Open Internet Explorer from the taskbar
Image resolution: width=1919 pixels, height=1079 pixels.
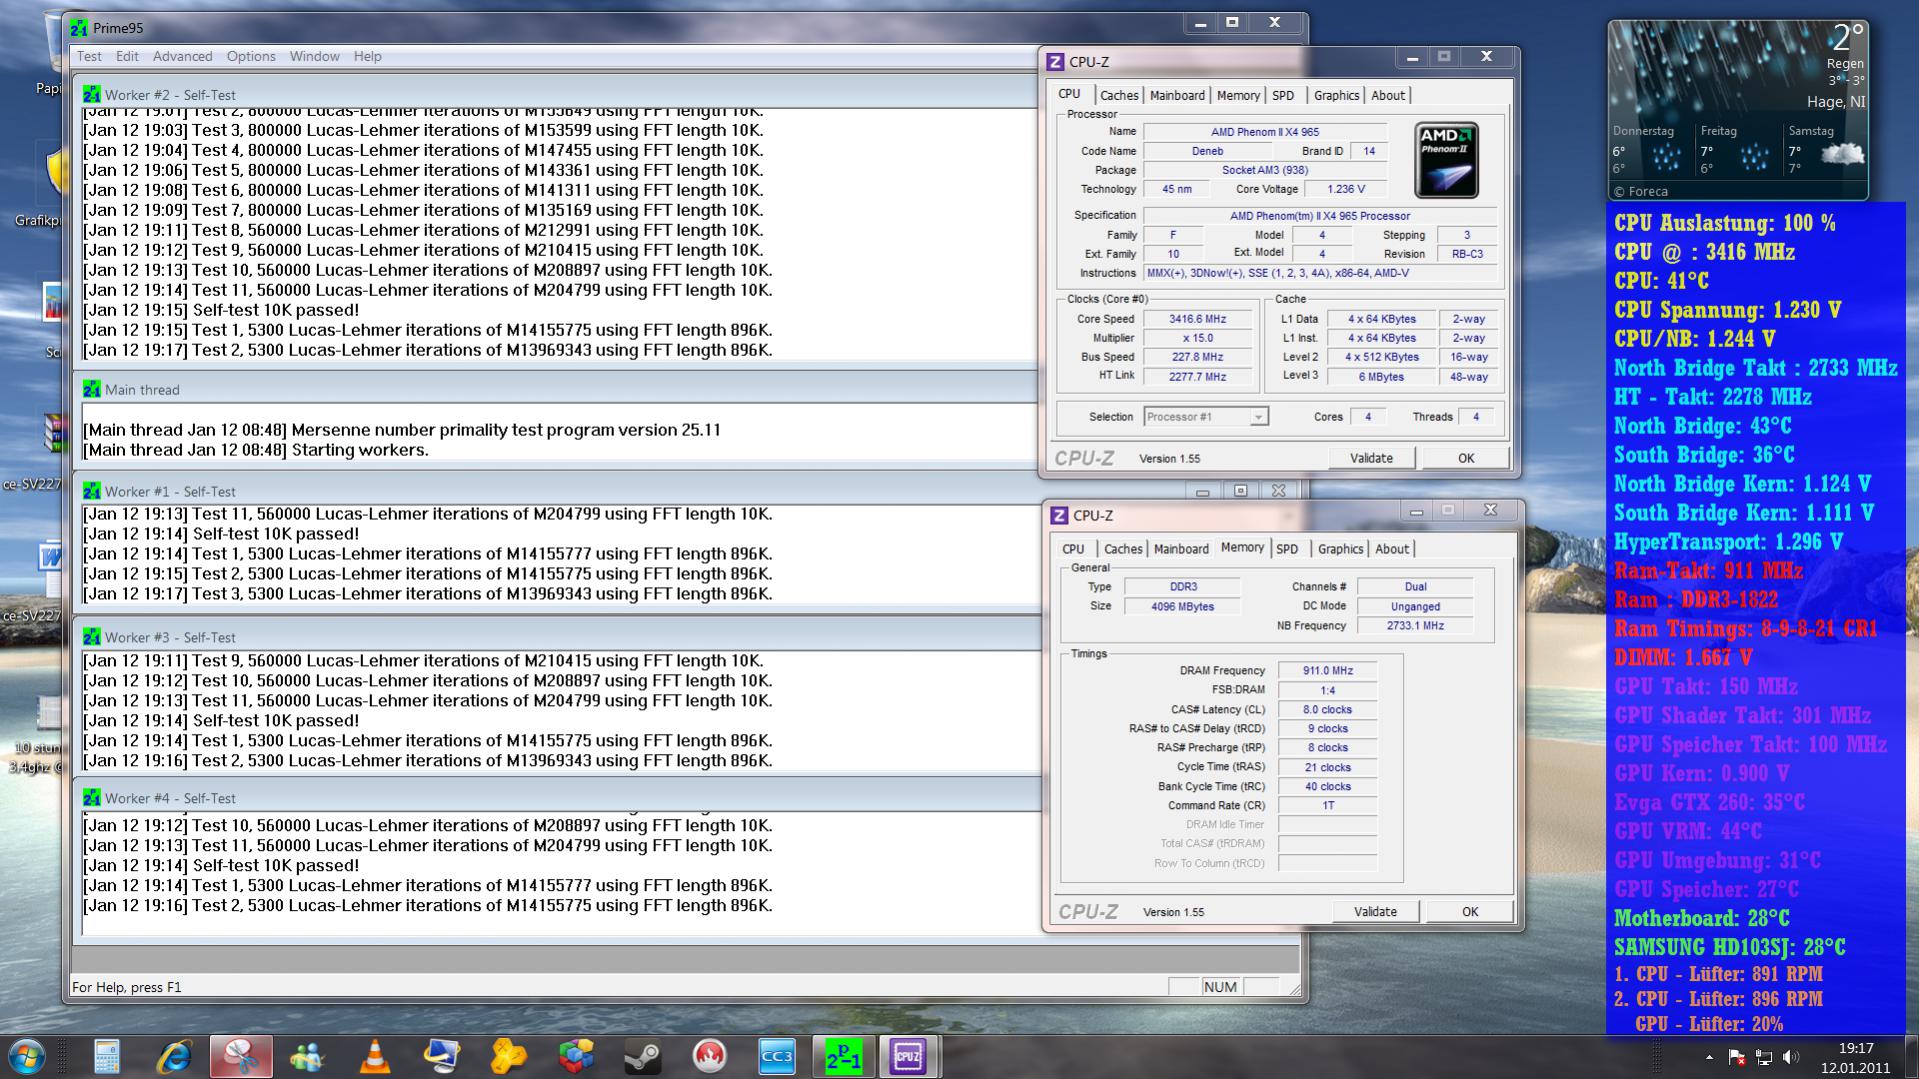[174, 1056]
